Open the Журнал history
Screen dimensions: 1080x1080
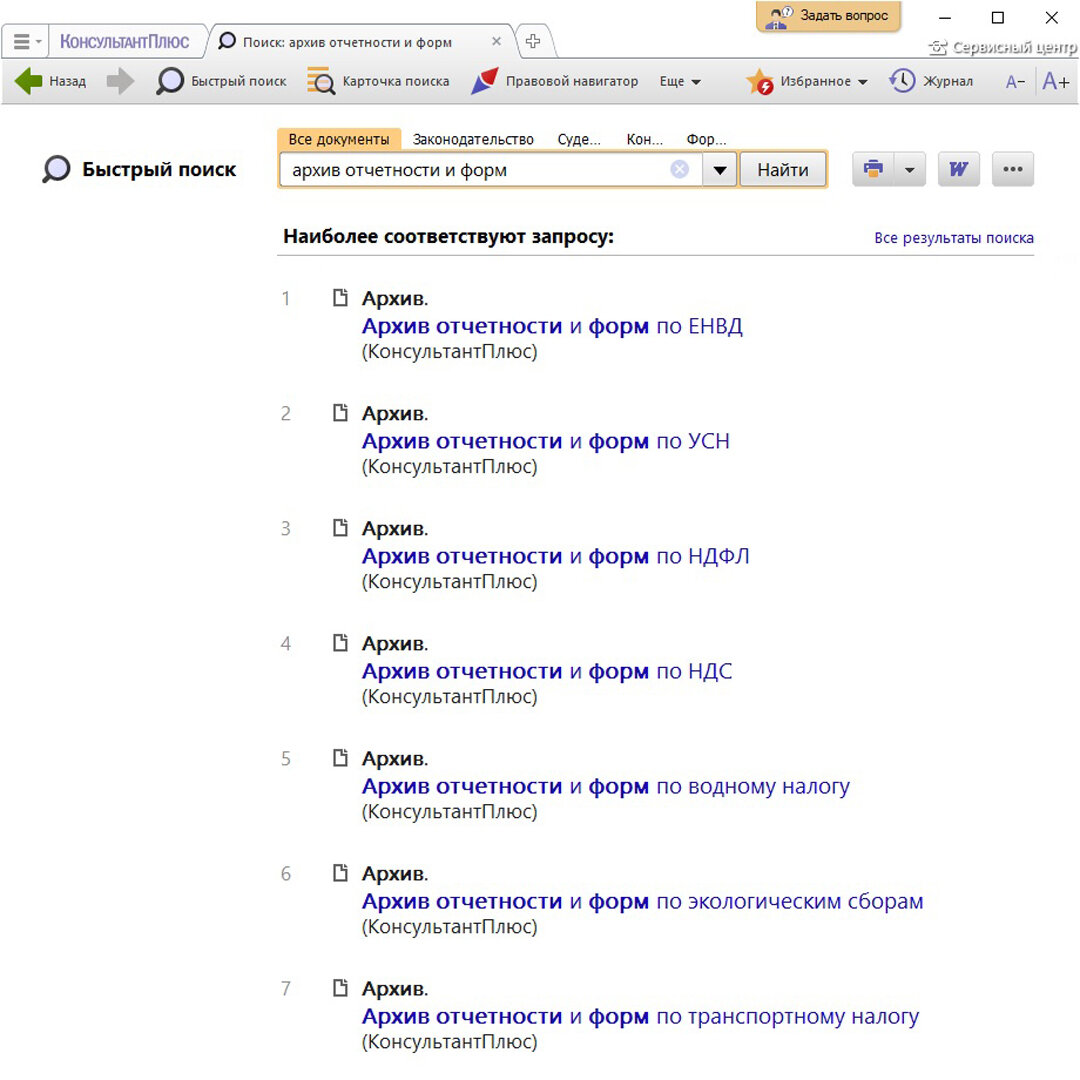pos(931,81)
